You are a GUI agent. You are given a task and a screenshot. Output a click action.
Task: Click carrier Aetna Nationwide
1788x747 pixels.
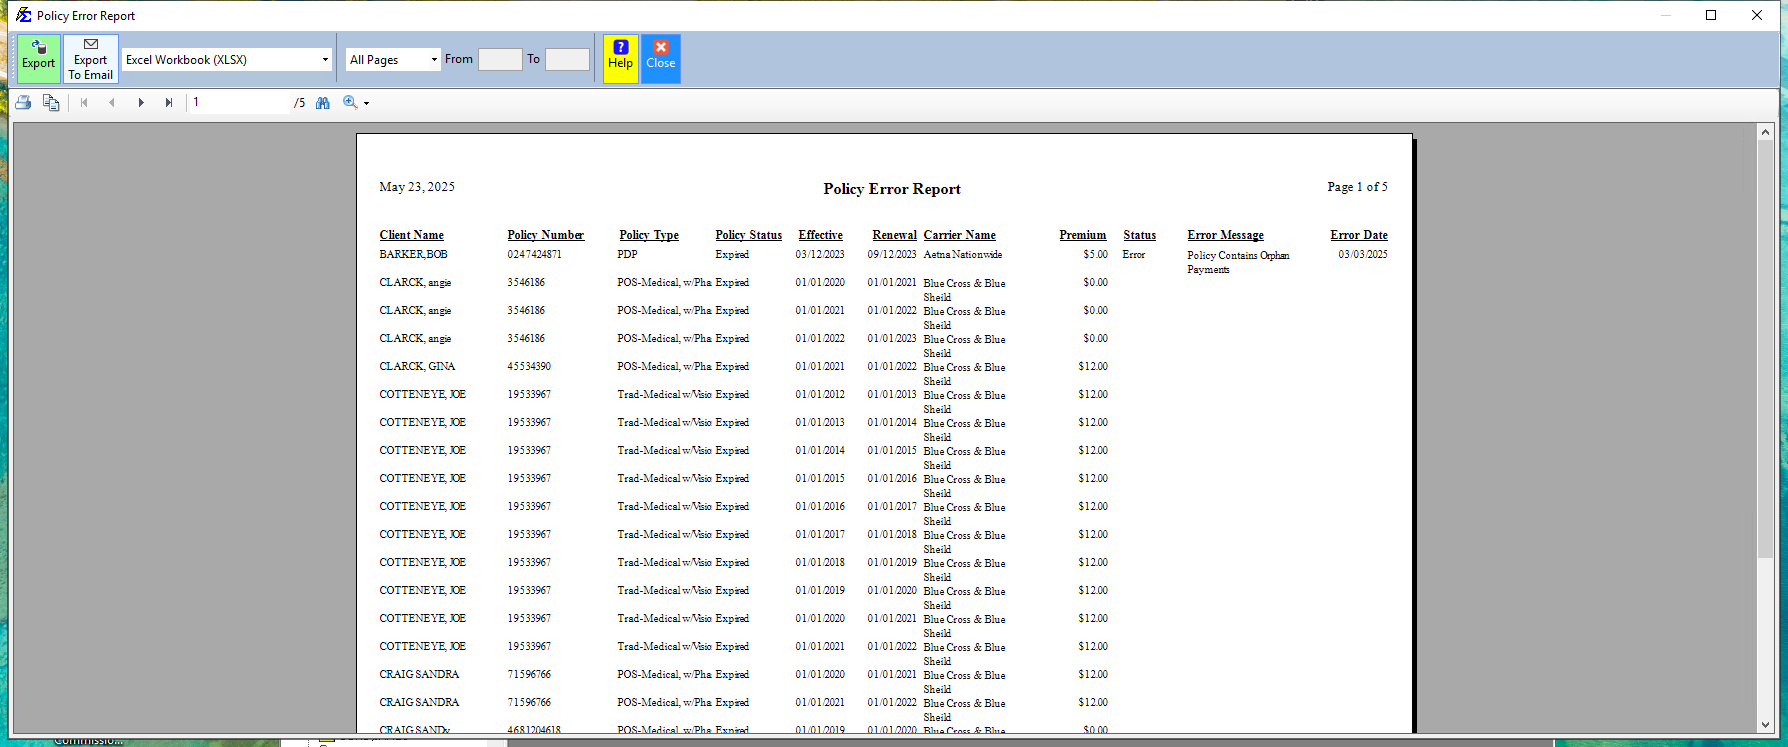(962, 255)
